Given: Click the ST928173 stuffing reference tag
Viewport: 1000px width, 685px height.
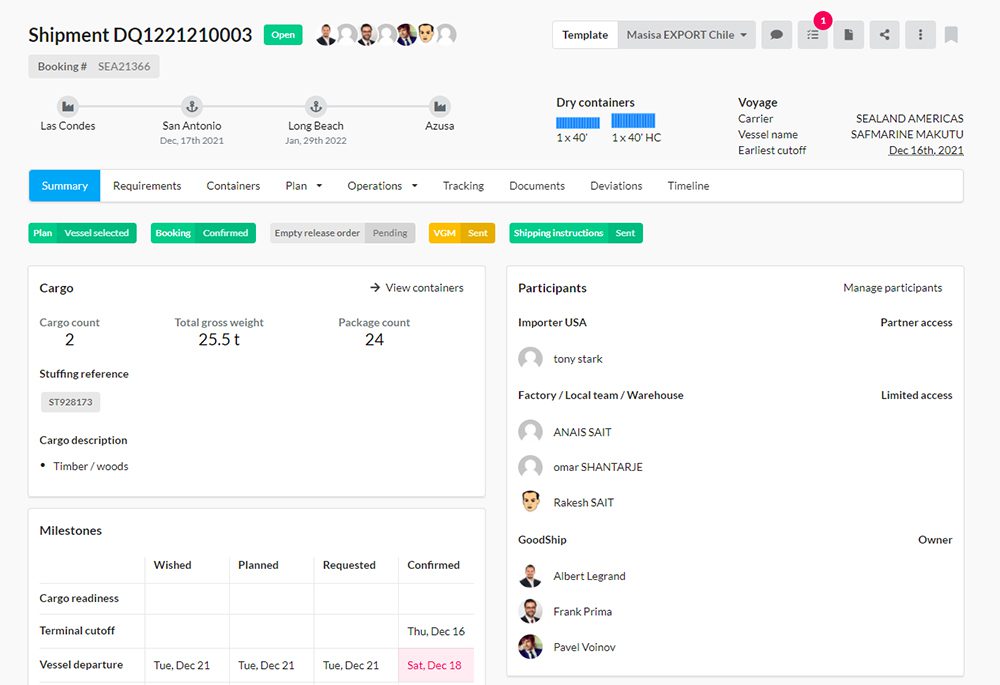Looking at the screenshot, I should pyautogui.click(x=70, y=402).
